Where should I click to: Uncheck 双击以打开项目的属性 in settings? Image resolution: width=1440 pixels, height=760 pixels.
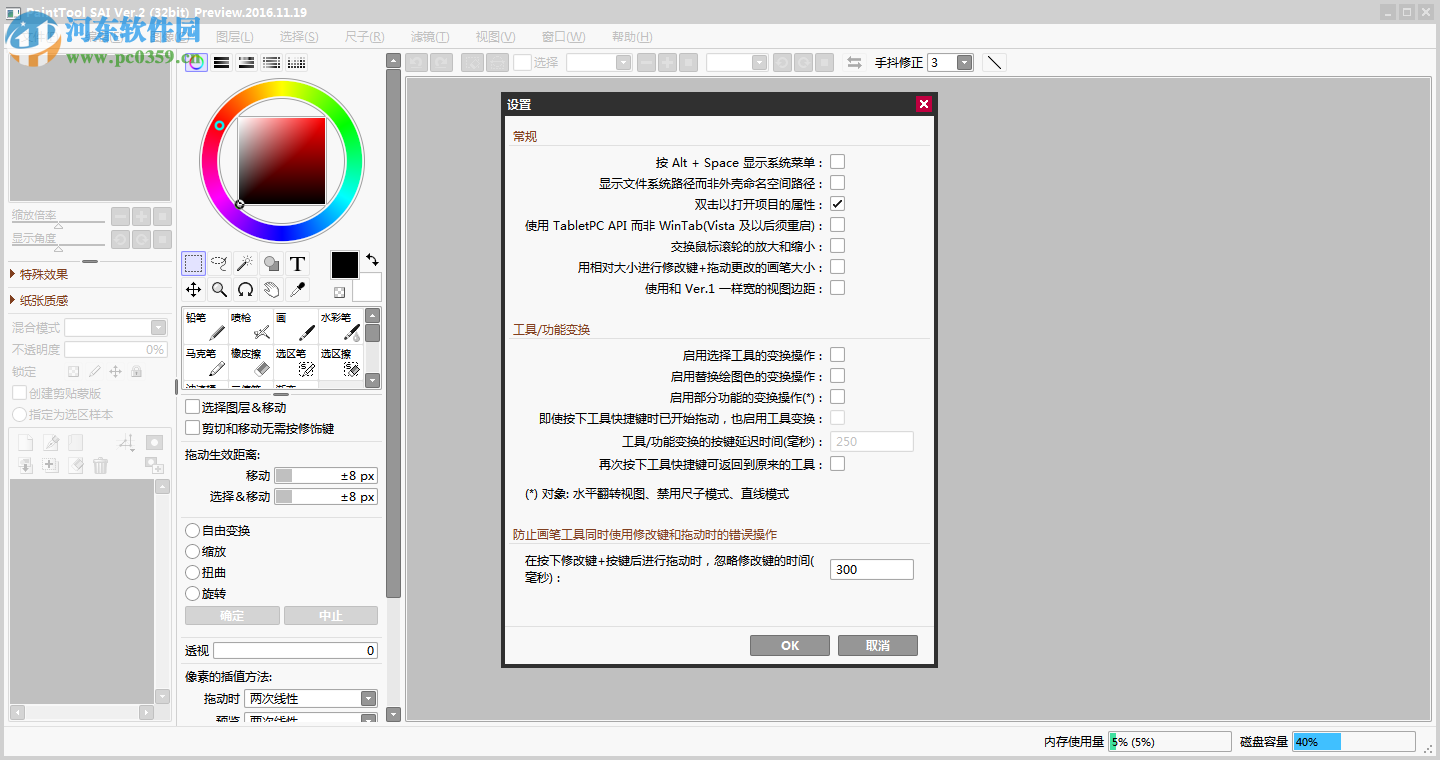[x=836, y=203]
